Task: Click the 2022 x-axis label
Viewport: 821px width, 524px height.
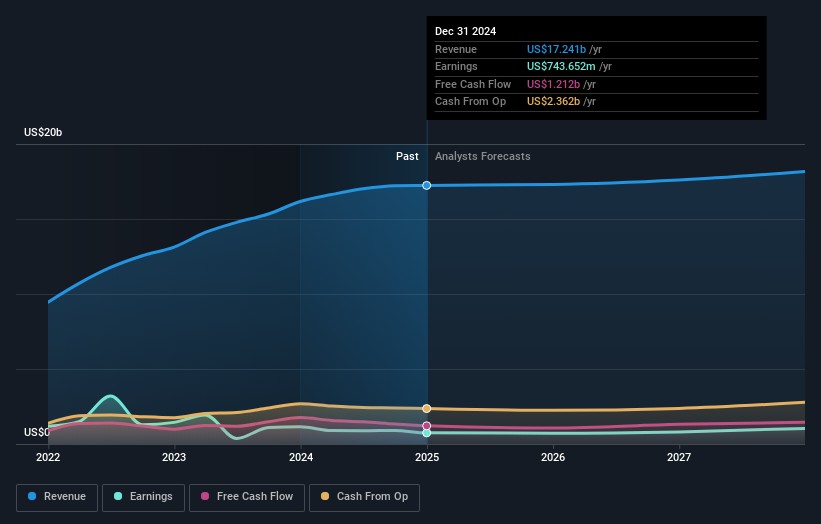Action: 48,458
